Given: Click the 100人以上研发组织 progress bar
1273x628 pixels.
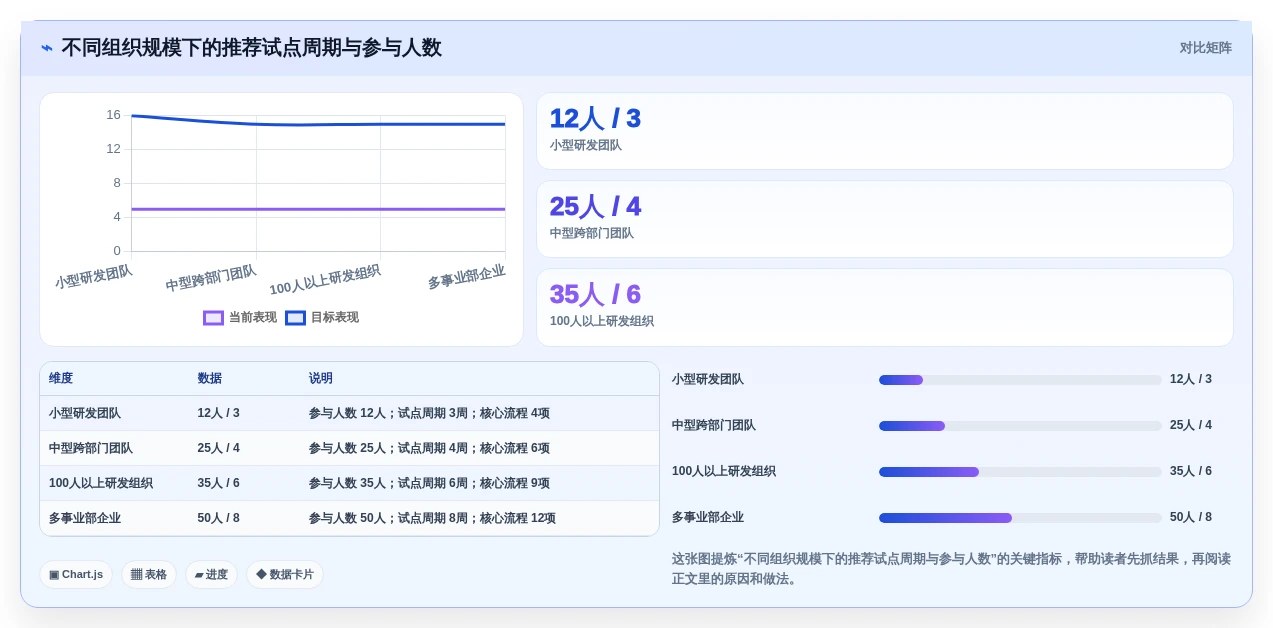Looking at the screenshot, I should 1020,472.
